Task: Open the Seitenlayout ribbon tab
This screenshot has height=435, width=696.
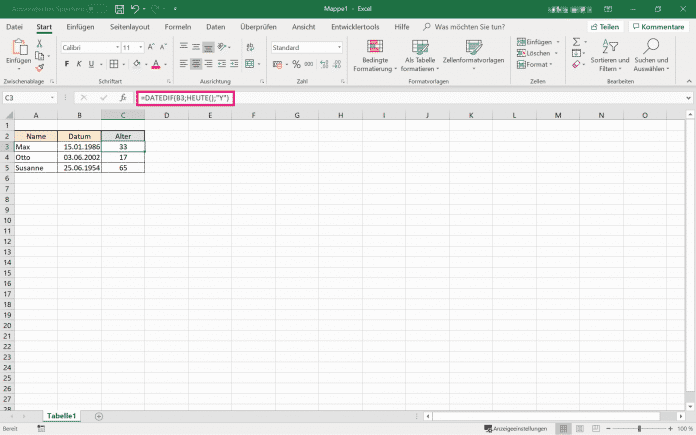Action: coord(132,27)
